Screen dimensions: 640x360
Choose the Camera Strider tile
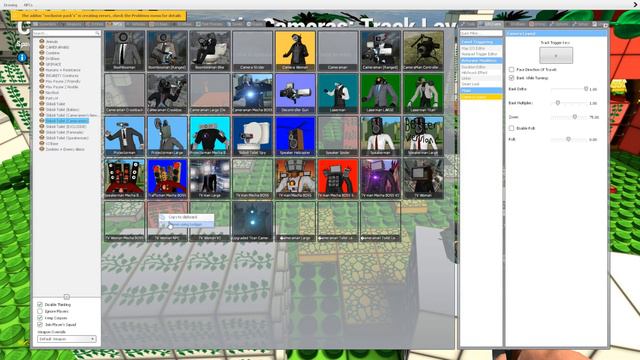(x=252, y=50)
